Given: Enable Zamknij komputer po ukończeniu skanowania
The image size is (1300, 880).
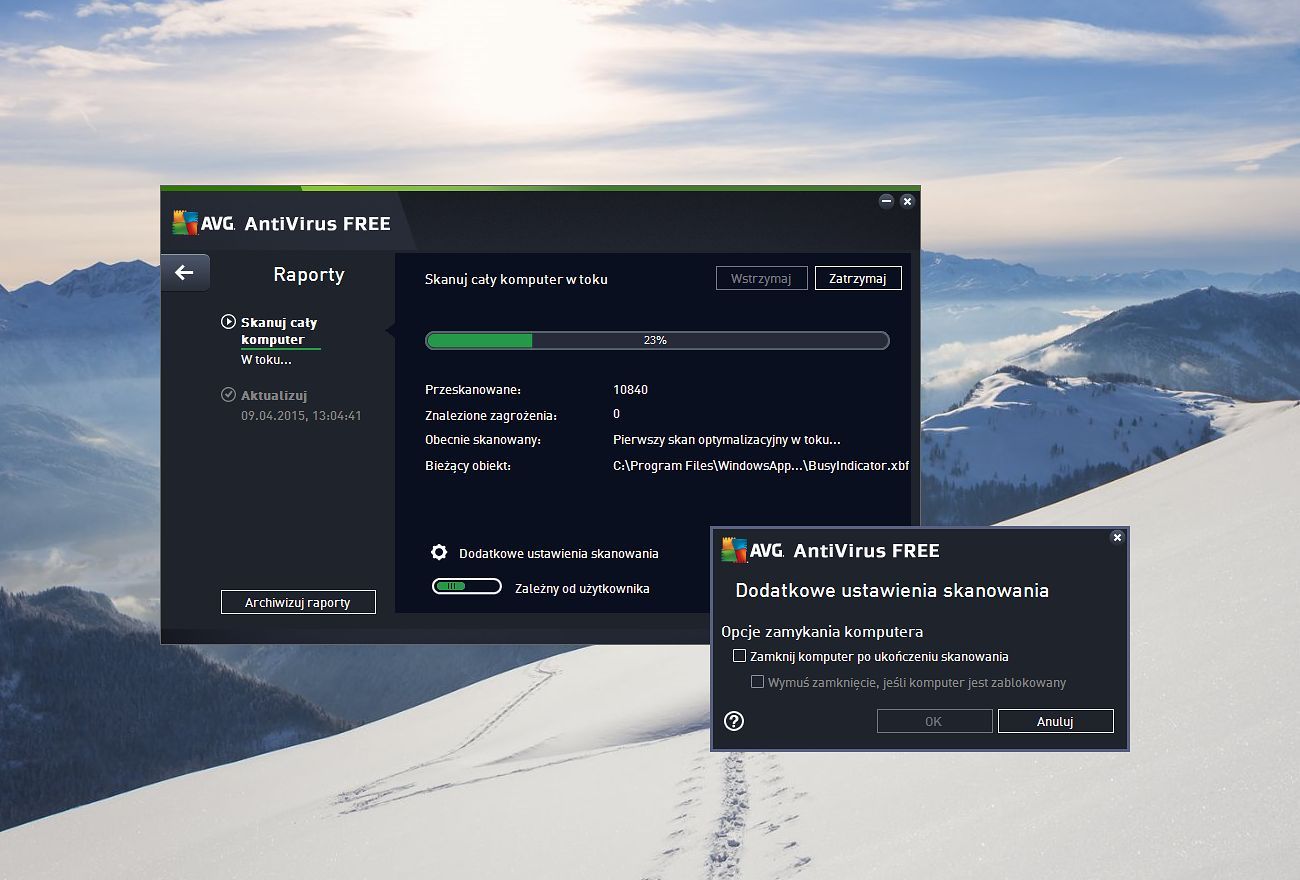Looking at the screenshot, I should pos(741,655).
